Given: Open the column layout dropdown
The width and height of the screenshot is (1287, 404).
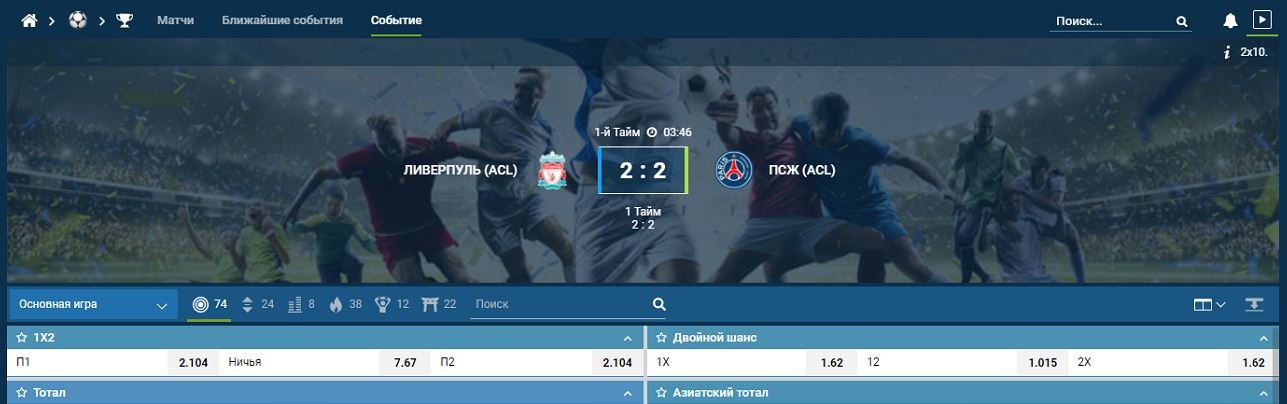Looking at the screenshot, I should 1209,305.
